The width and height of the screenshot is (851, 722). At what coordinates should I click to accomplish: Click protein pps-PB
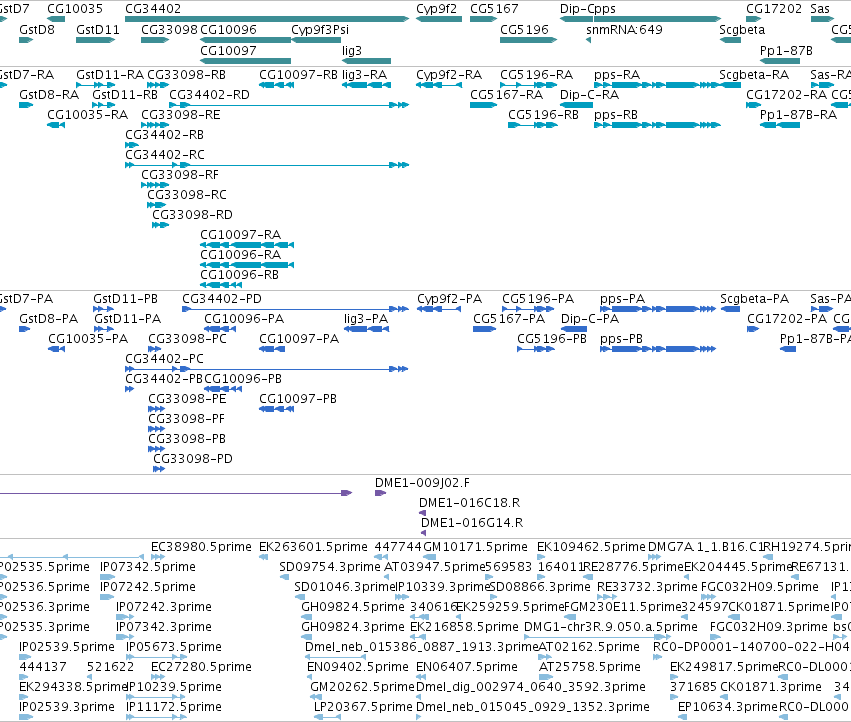pos(658,349)
